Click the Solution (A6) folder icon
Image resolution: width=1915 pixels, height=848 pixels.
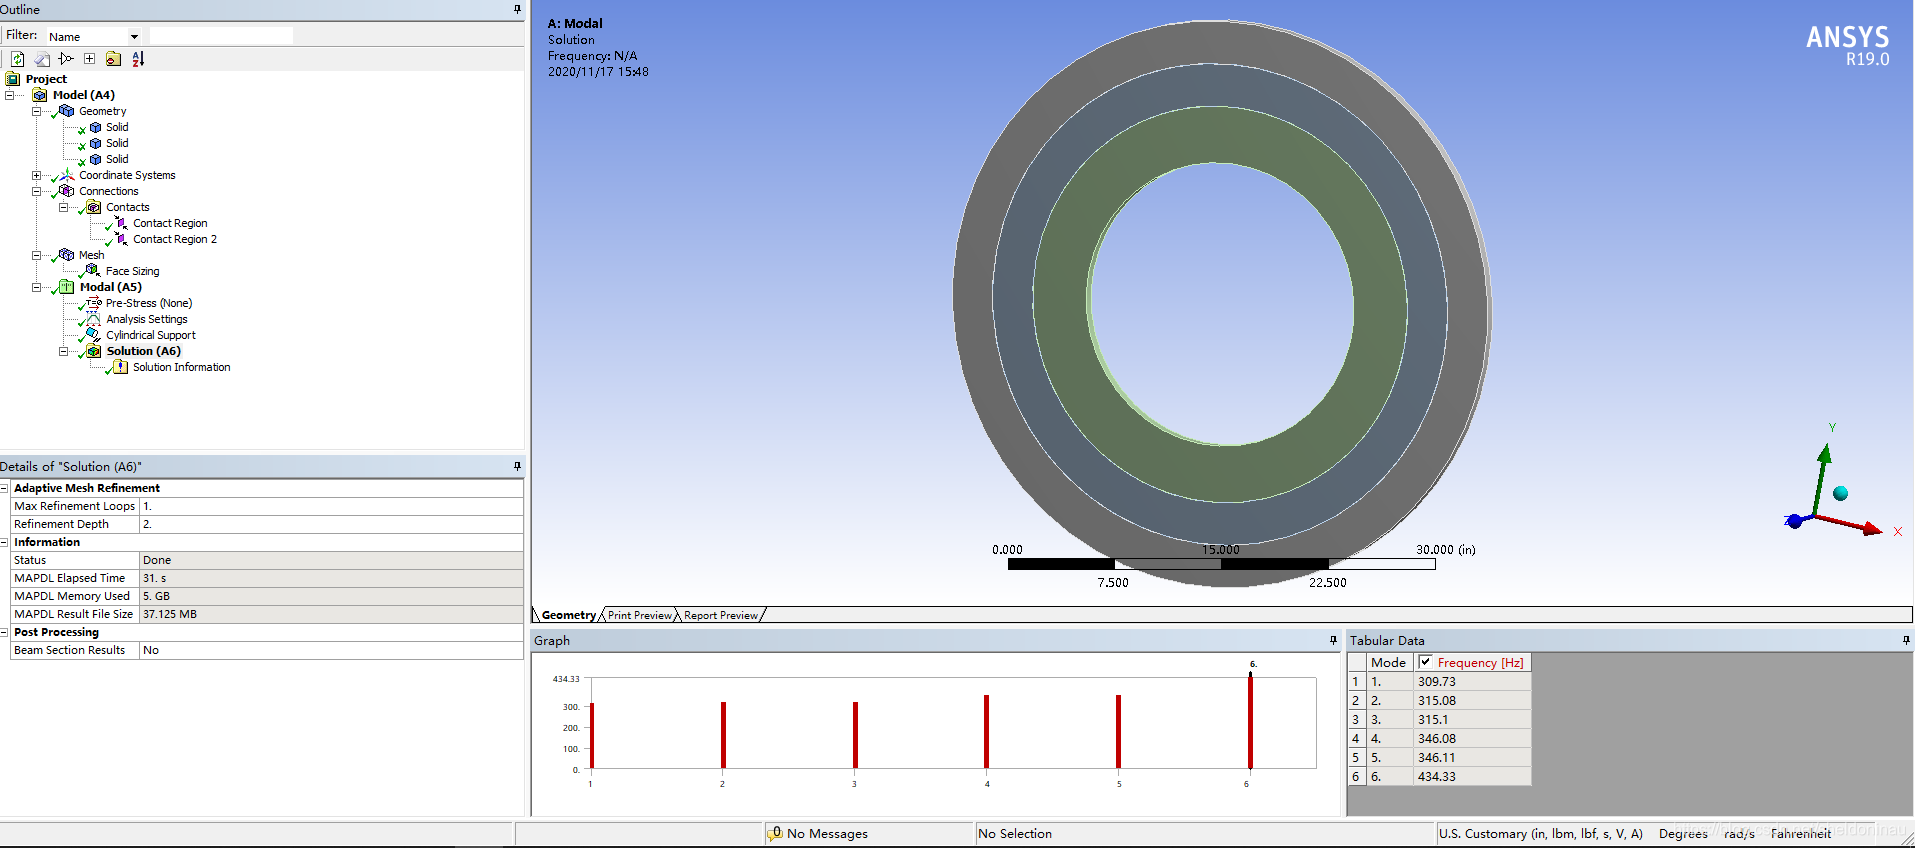[x=94, y=351]
